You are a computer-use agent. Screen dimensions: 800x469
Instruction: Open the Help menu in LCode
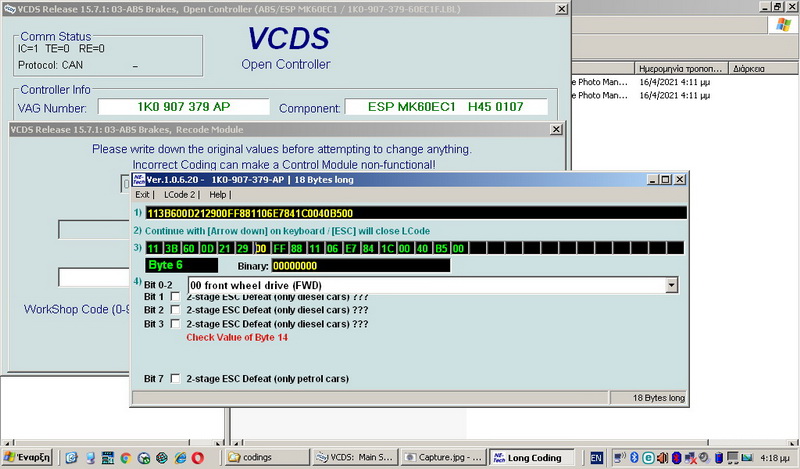coord(217,194)
